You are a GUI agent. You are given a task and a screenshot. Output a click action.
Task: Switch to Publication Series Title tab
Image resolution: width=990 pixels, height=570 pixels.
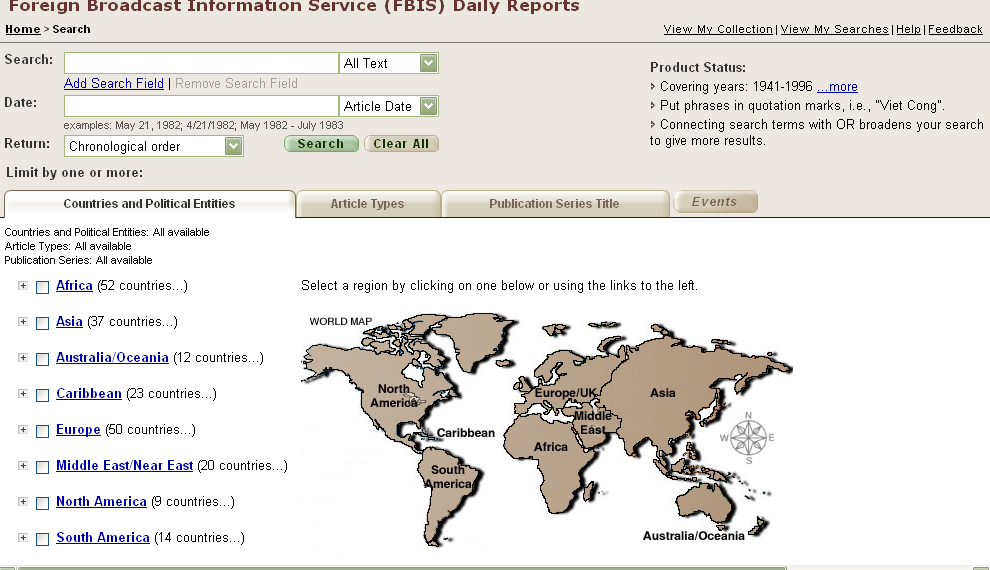point(554,204)
